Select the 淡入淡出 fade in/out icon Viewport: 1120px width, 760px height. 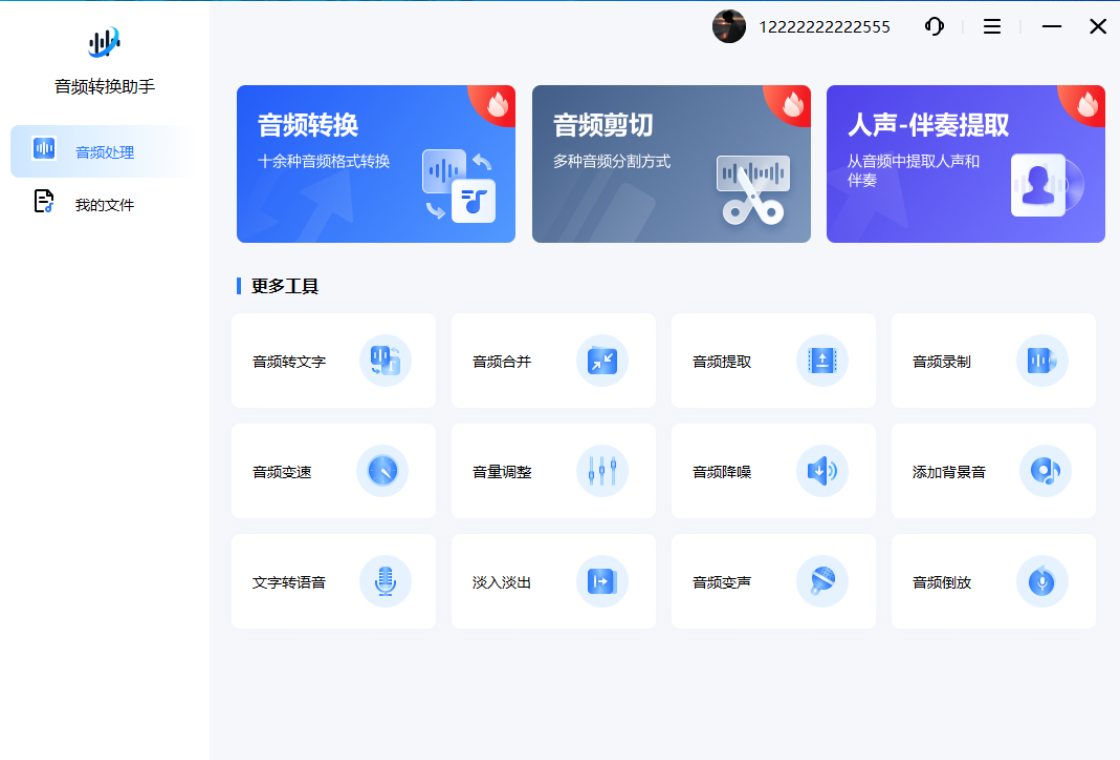pos(602,581)
